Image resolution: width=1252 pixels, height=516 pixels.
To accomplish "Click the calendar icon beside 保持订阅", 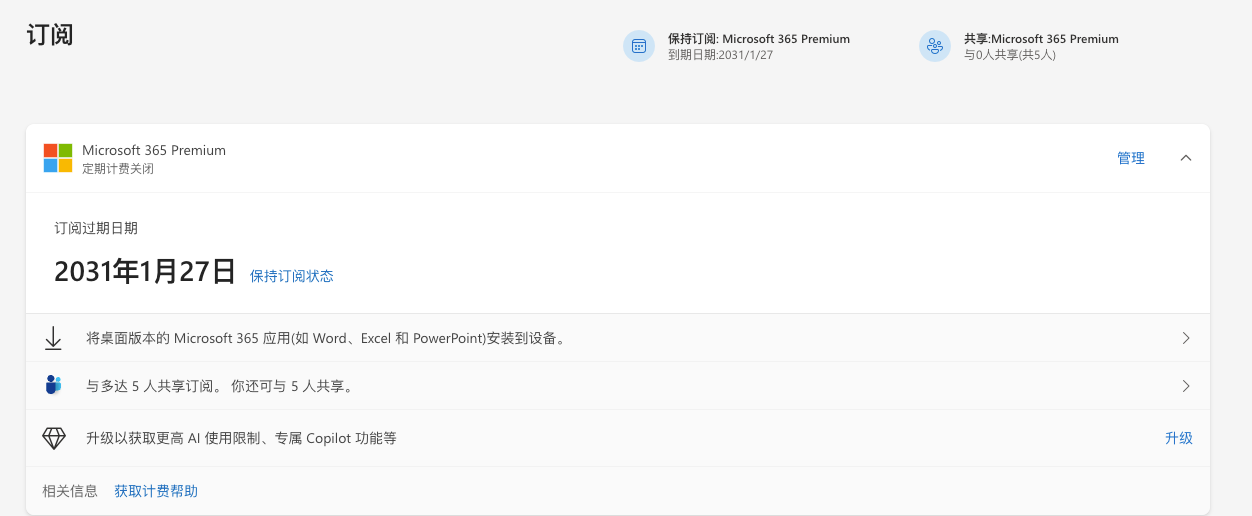I will pos(639,46).
